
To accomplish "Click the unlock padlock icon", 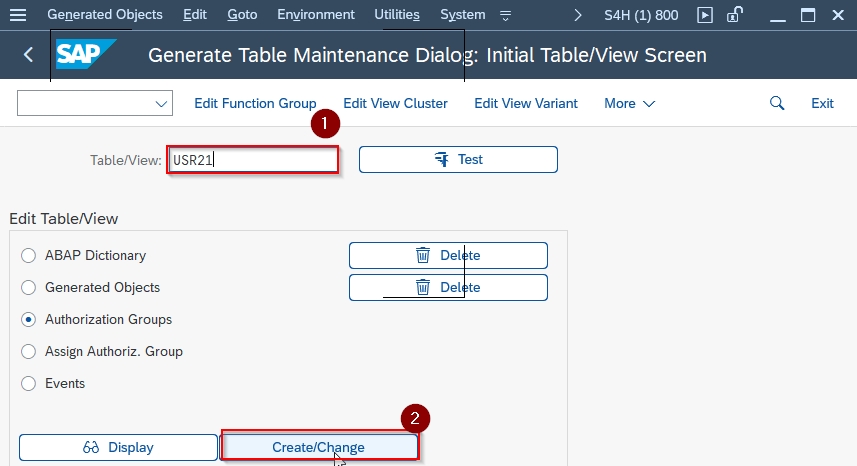I will 735,14.
